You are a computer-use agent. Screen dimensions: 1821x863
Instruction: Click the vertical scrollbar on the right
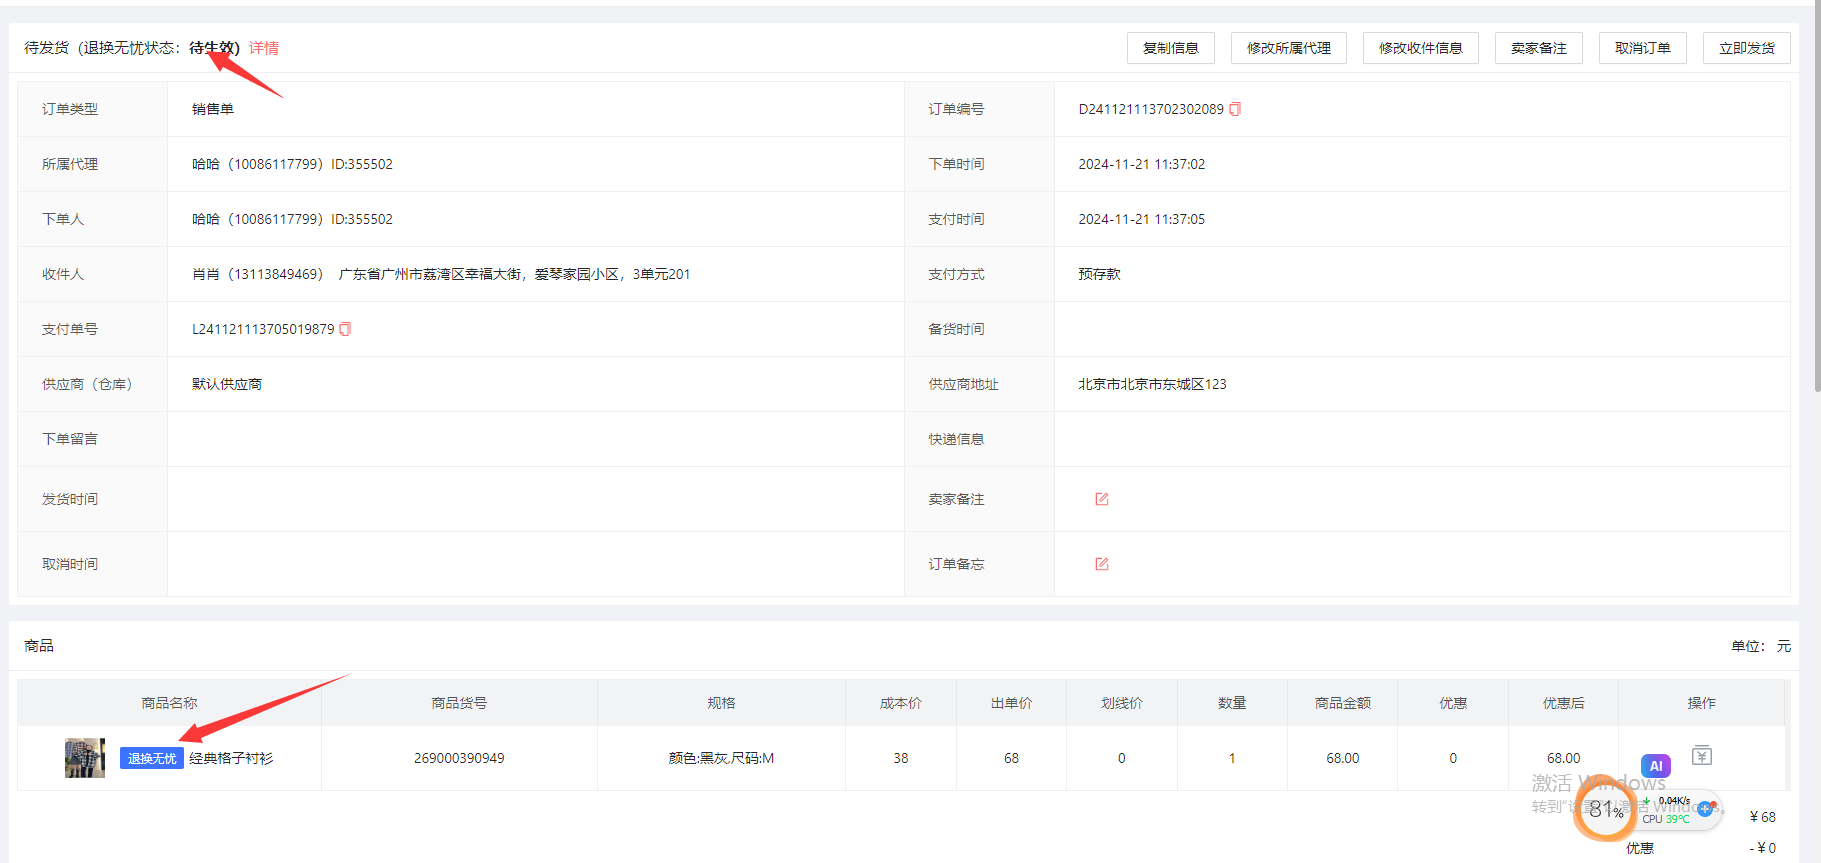point(1816,200)
